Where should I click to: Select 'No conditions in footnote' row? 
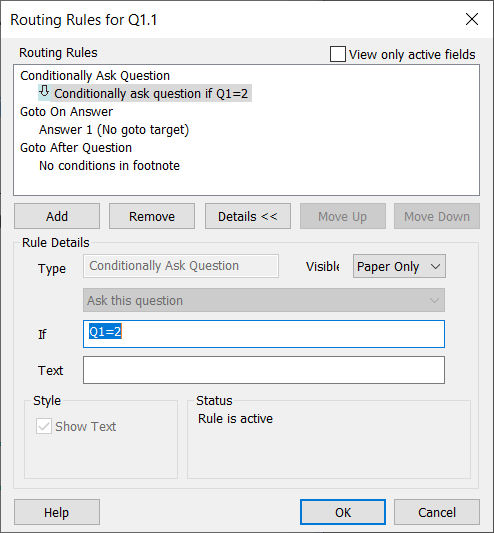point(109,166)
